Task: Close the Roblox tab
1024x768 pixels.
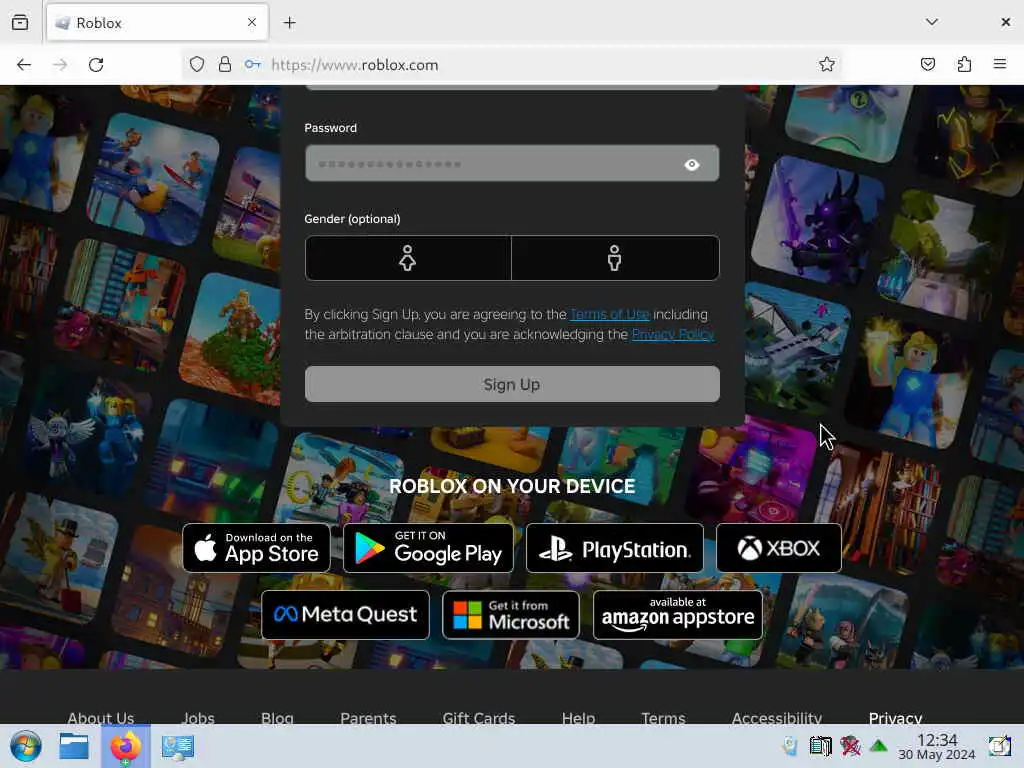Action: [252, 22]
